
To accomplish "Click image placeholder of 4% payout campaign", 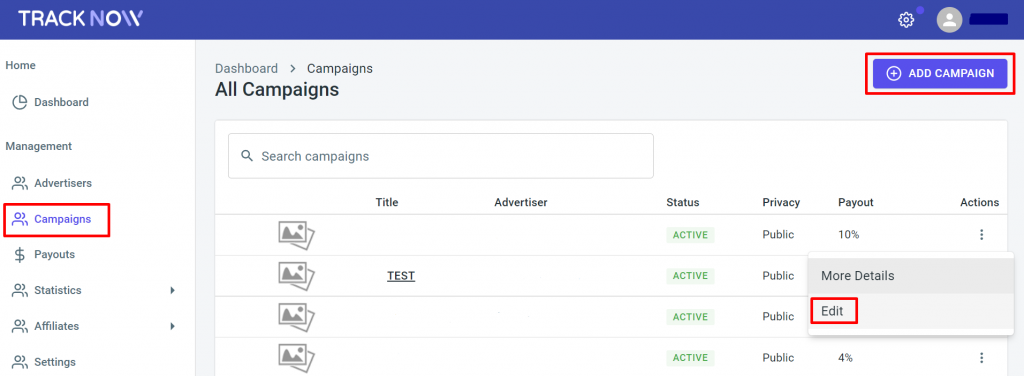I will coord(296,357).
